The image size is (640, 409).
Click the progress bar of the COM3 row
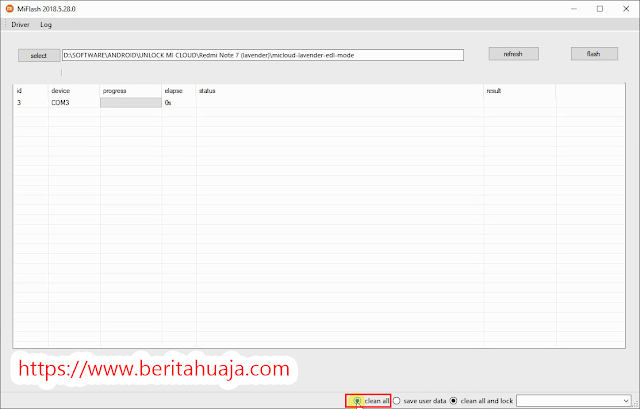click(x=131, y=102)
